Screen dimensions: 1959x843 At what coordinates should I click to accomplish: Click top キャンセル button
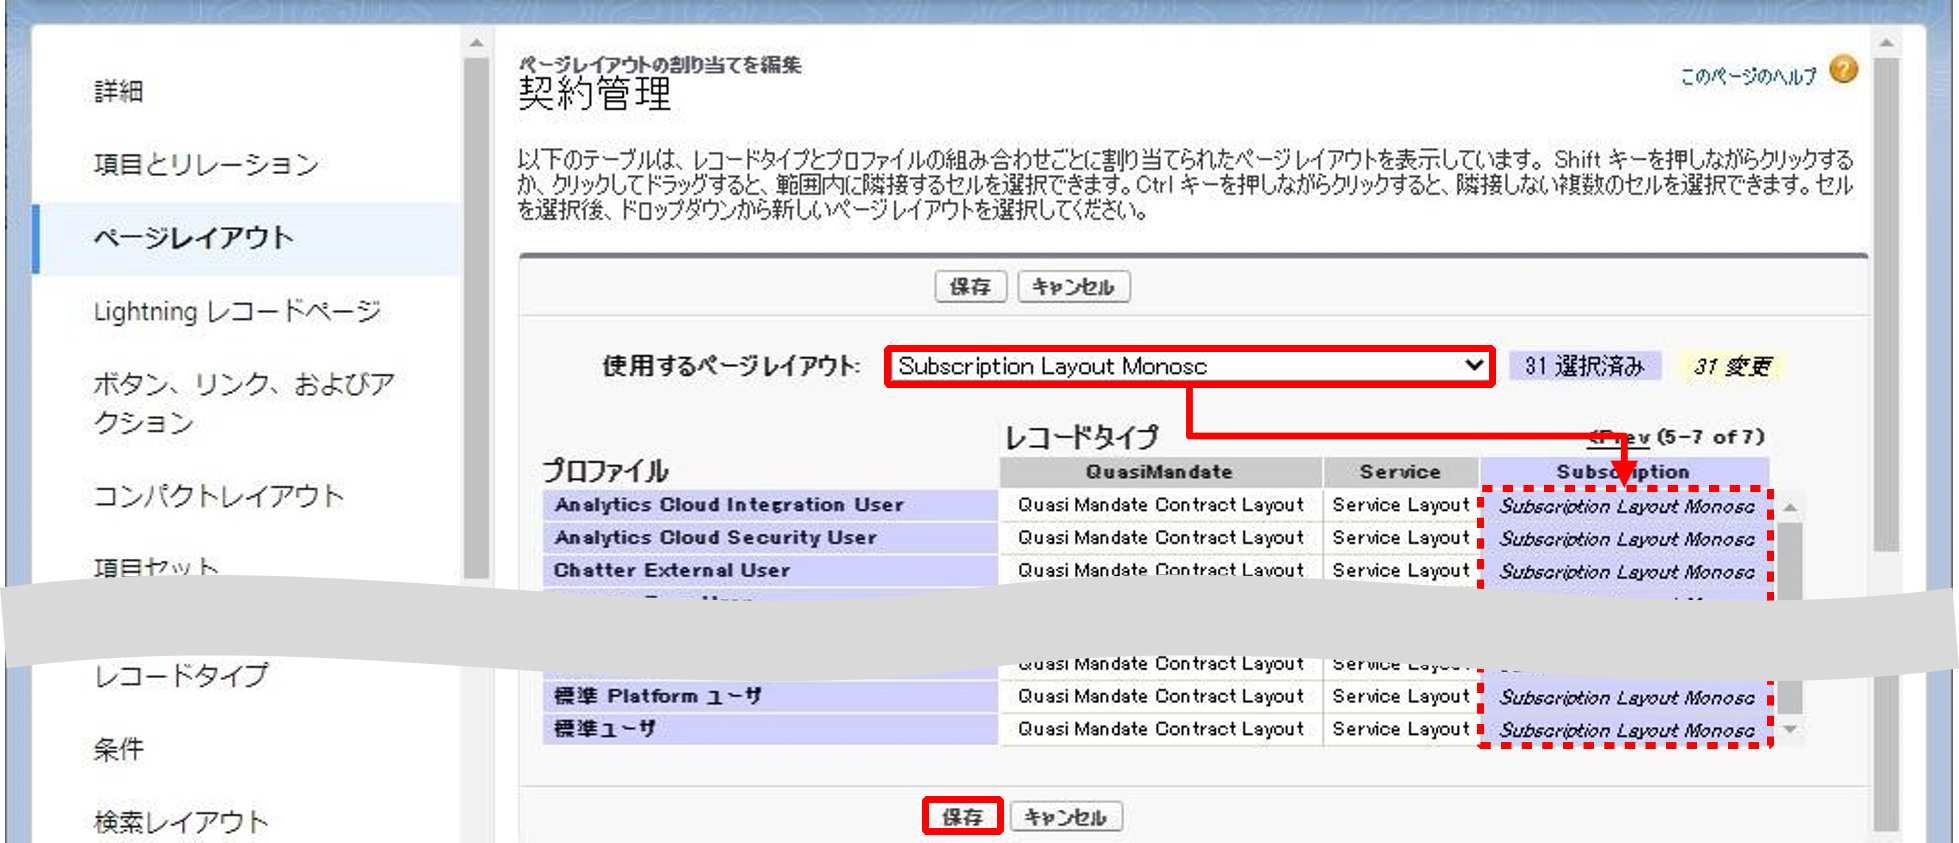[1073, 287]
